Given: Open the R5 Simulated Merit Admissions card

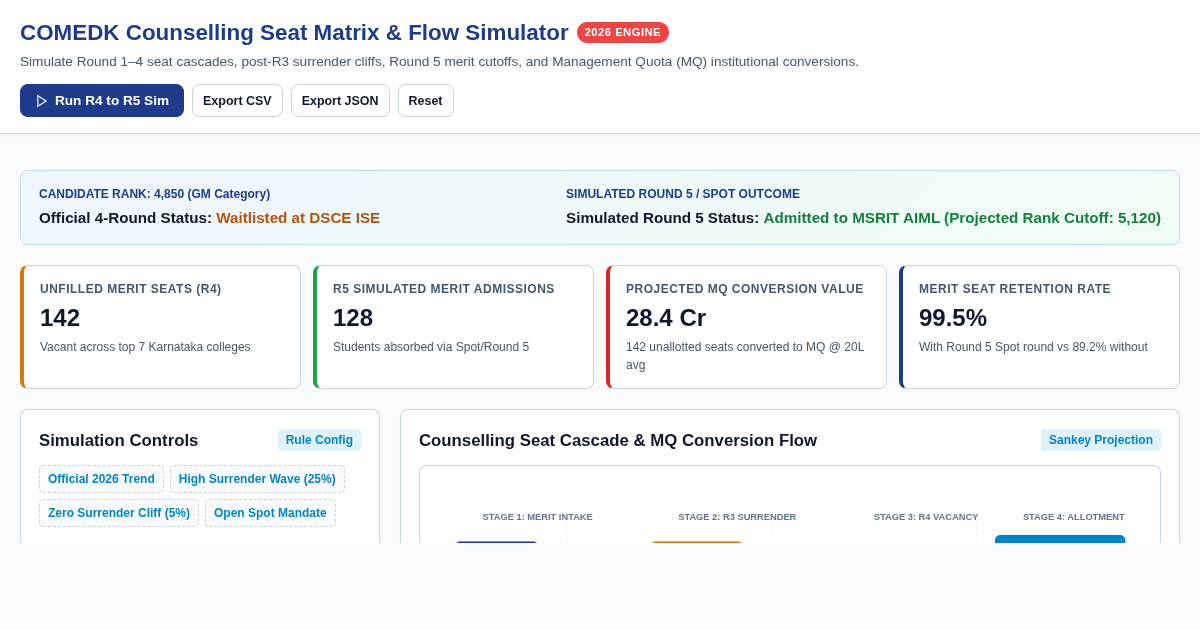Looking at the screenshot, I should tap(453, 327).
